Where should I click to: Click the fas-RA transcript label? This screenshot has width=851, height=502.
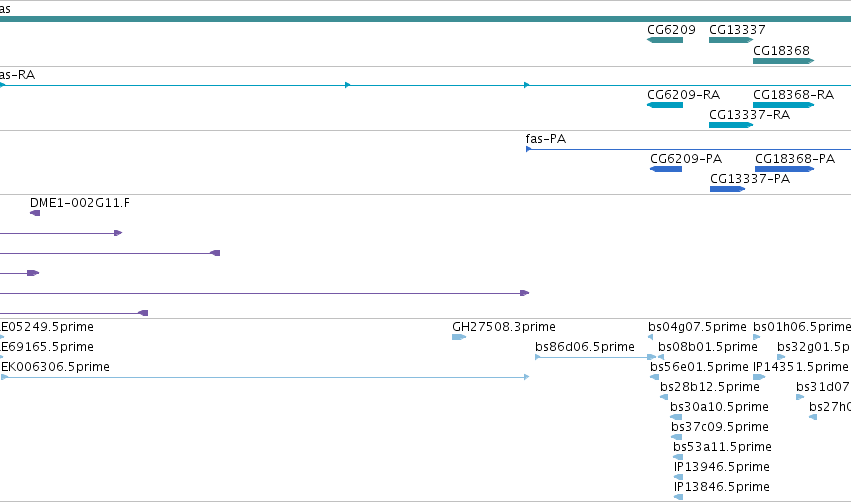(x=17, y=75)
